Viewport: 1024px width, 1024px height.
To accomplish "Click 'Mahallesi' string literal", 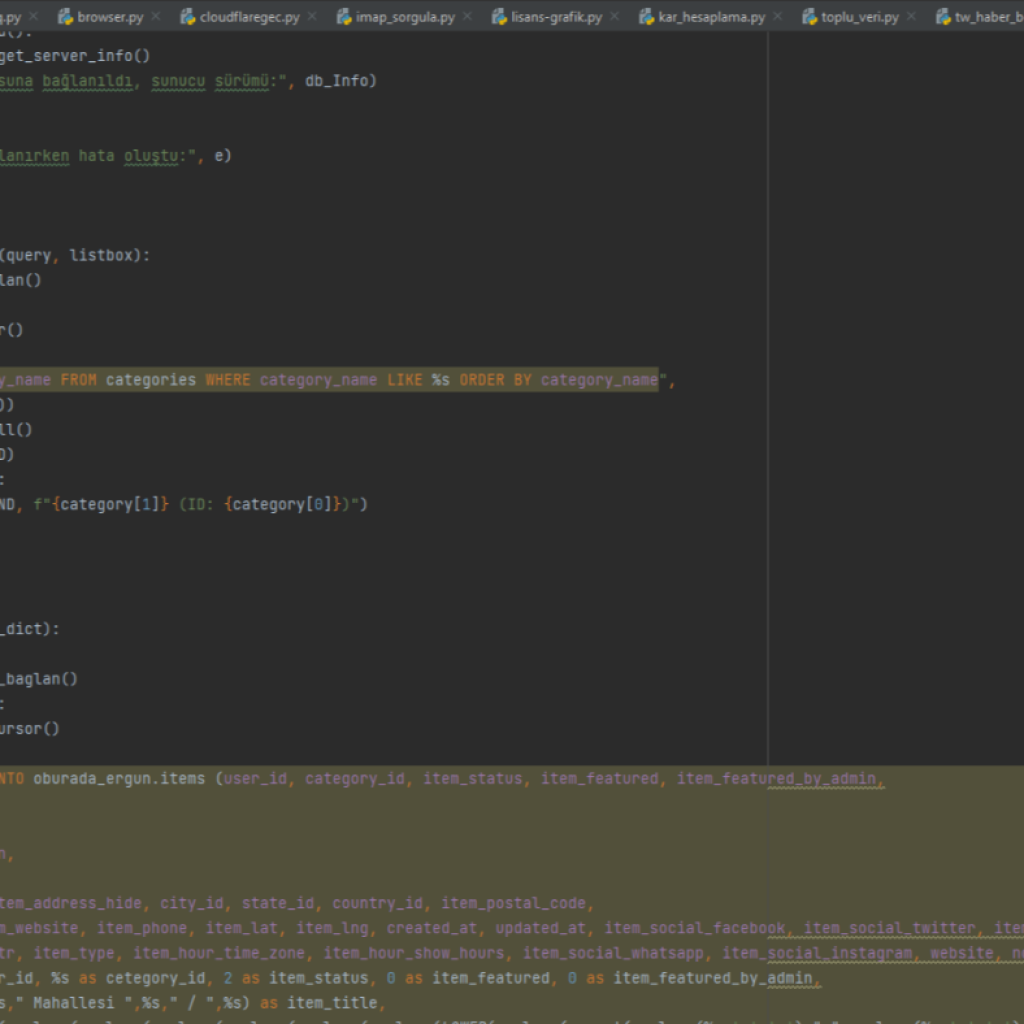I will click(74, 1003).
